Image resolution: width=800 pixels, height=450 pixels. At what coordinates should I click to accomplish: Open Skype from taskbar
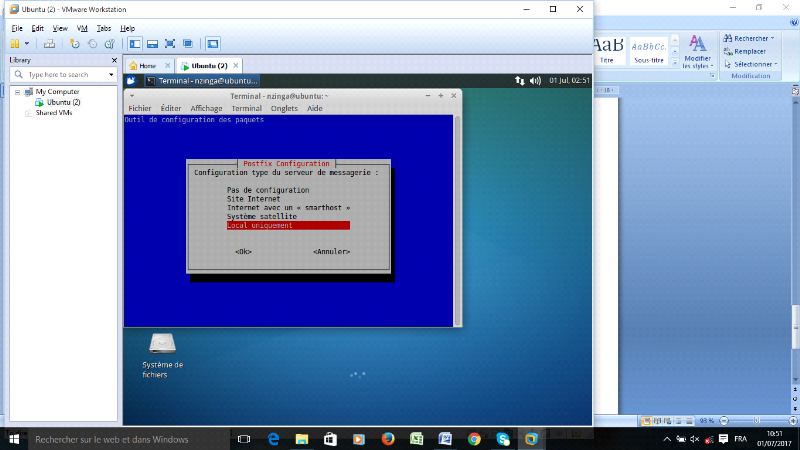pos(503,439)
